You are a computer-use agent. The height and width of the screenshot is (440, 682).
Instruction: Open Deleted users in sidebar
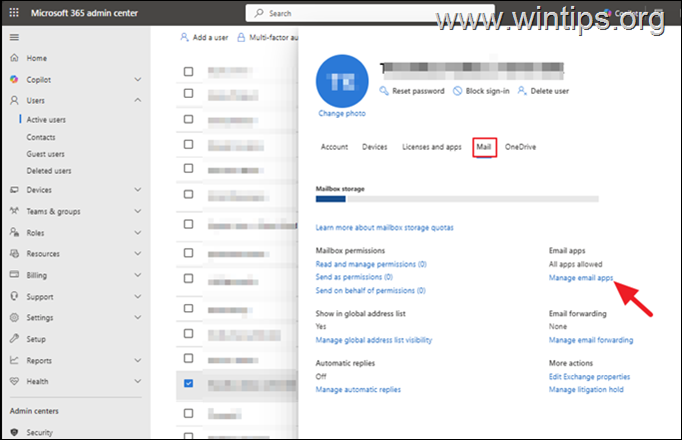coord(49,171)
